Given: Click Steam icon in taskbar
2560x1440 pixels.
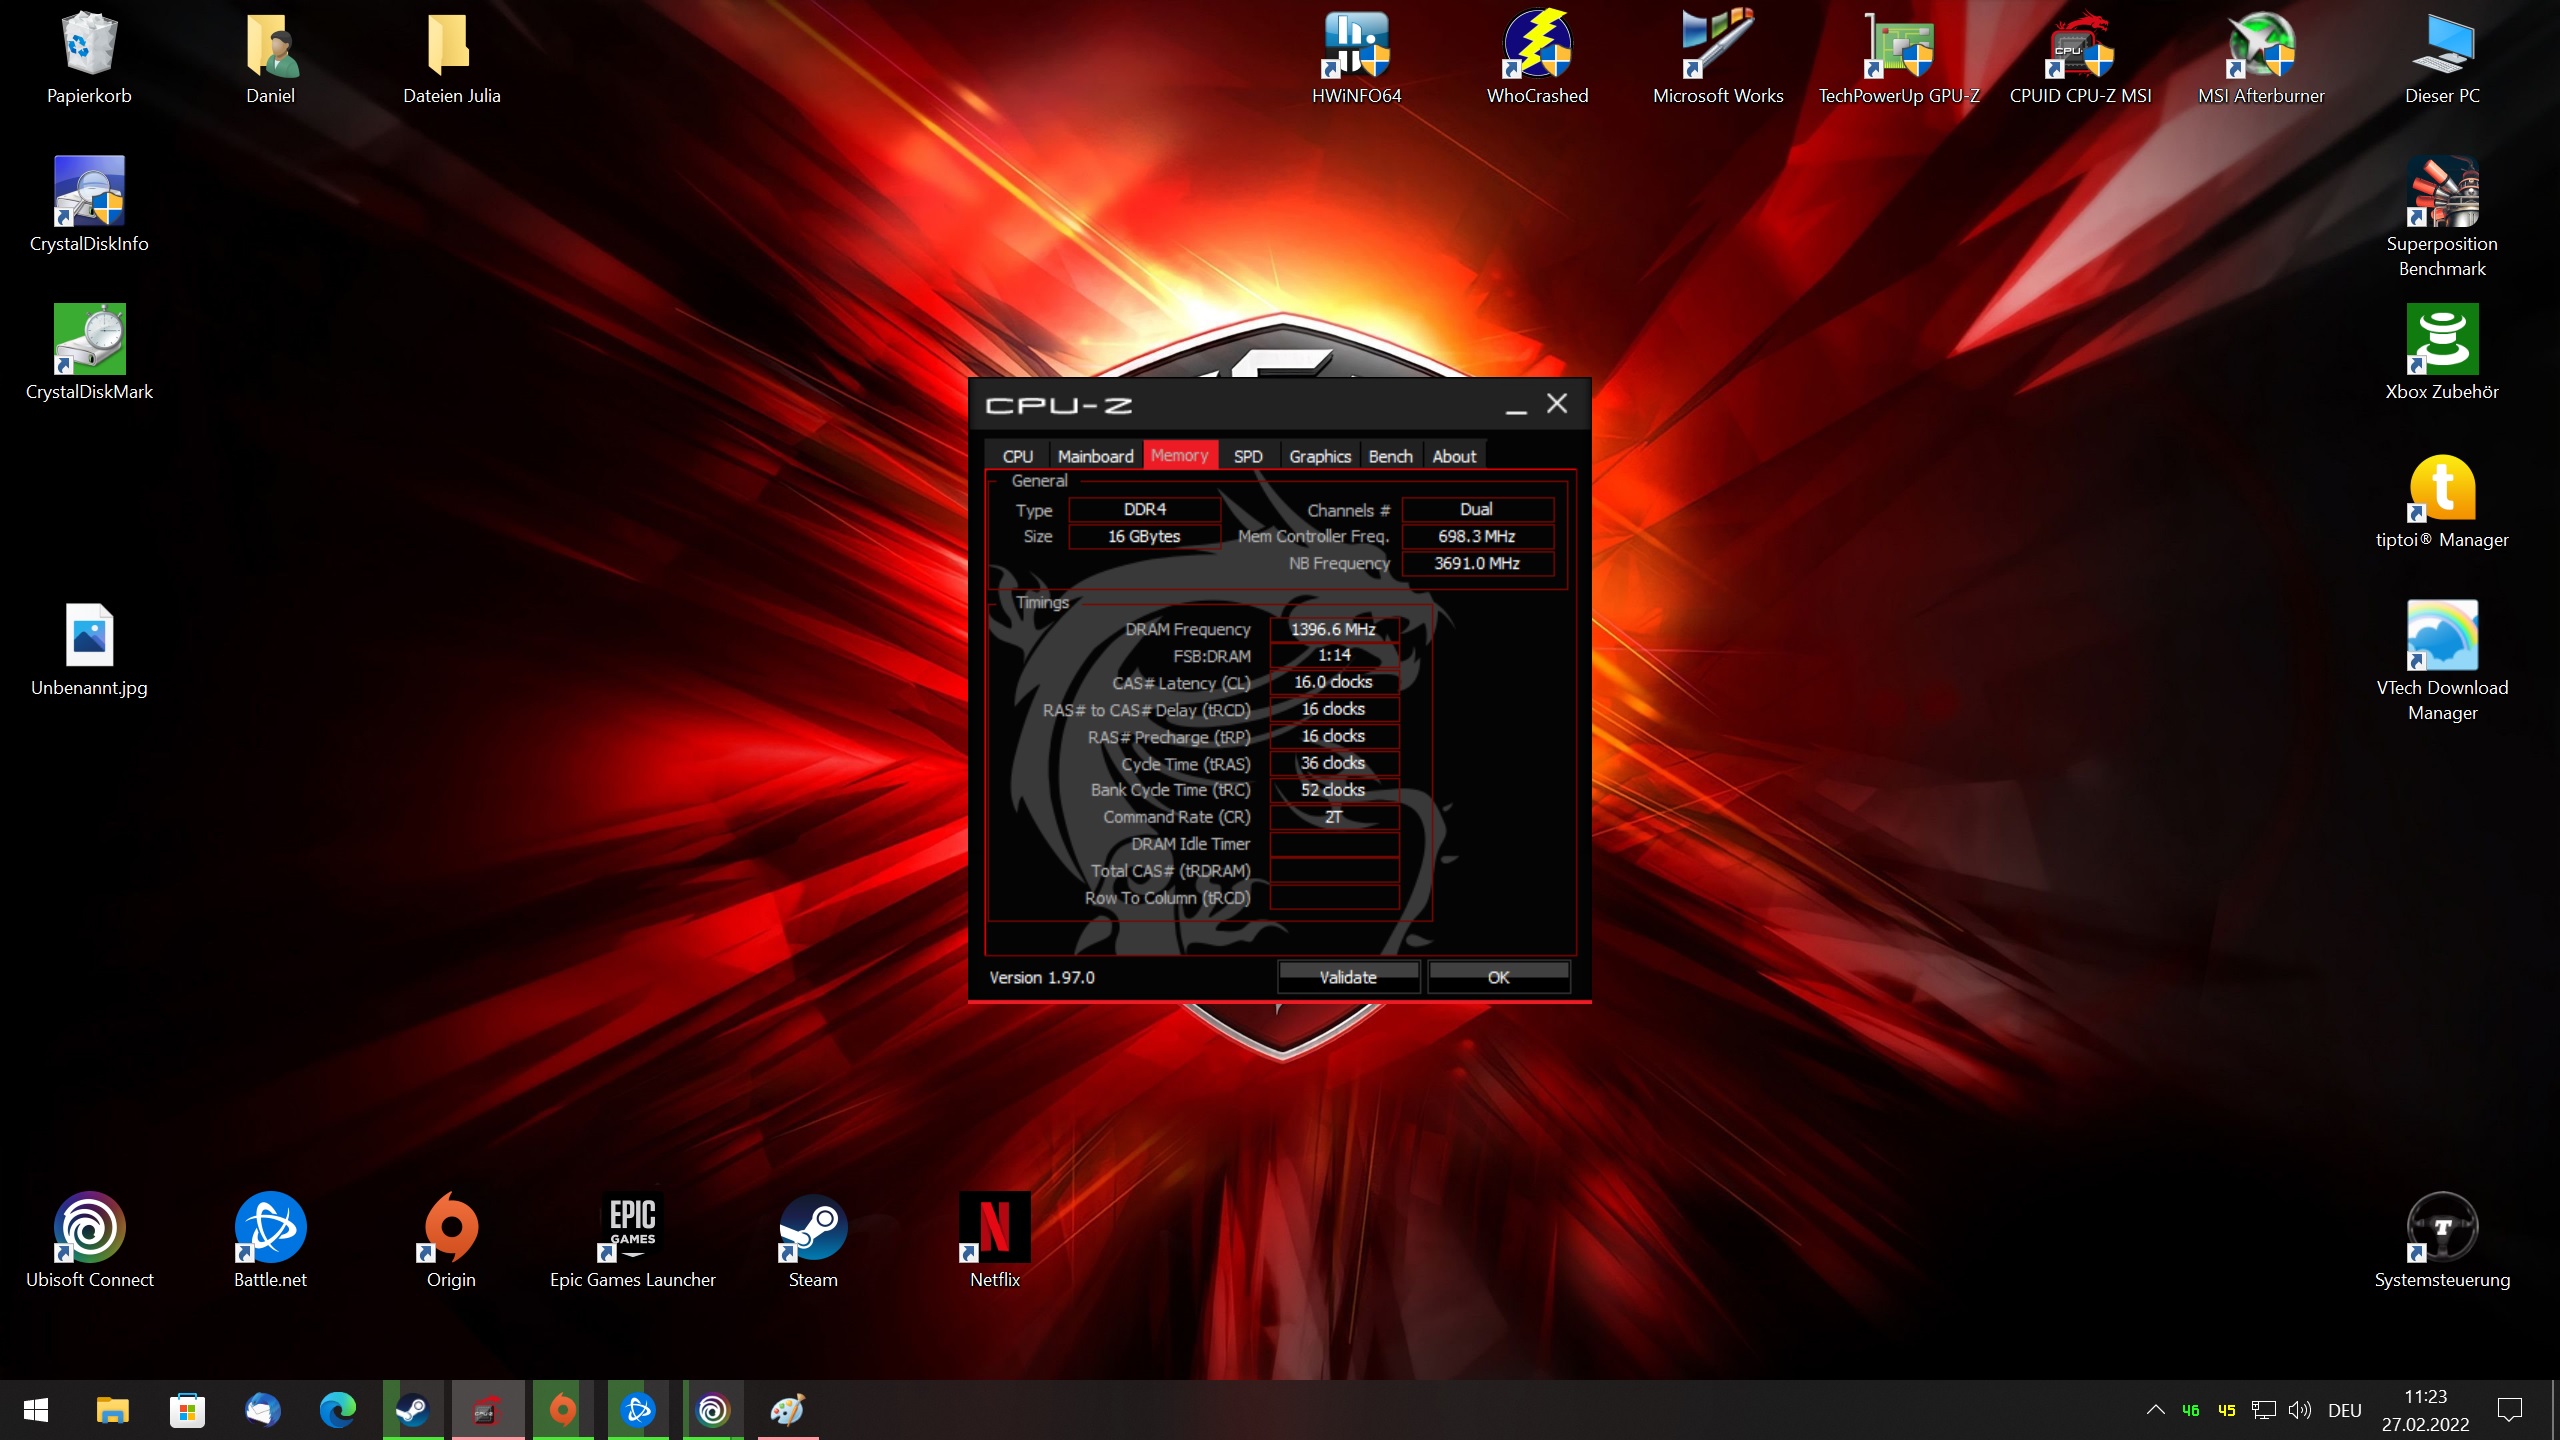Looking at the screenshot, I should 413,1410.
